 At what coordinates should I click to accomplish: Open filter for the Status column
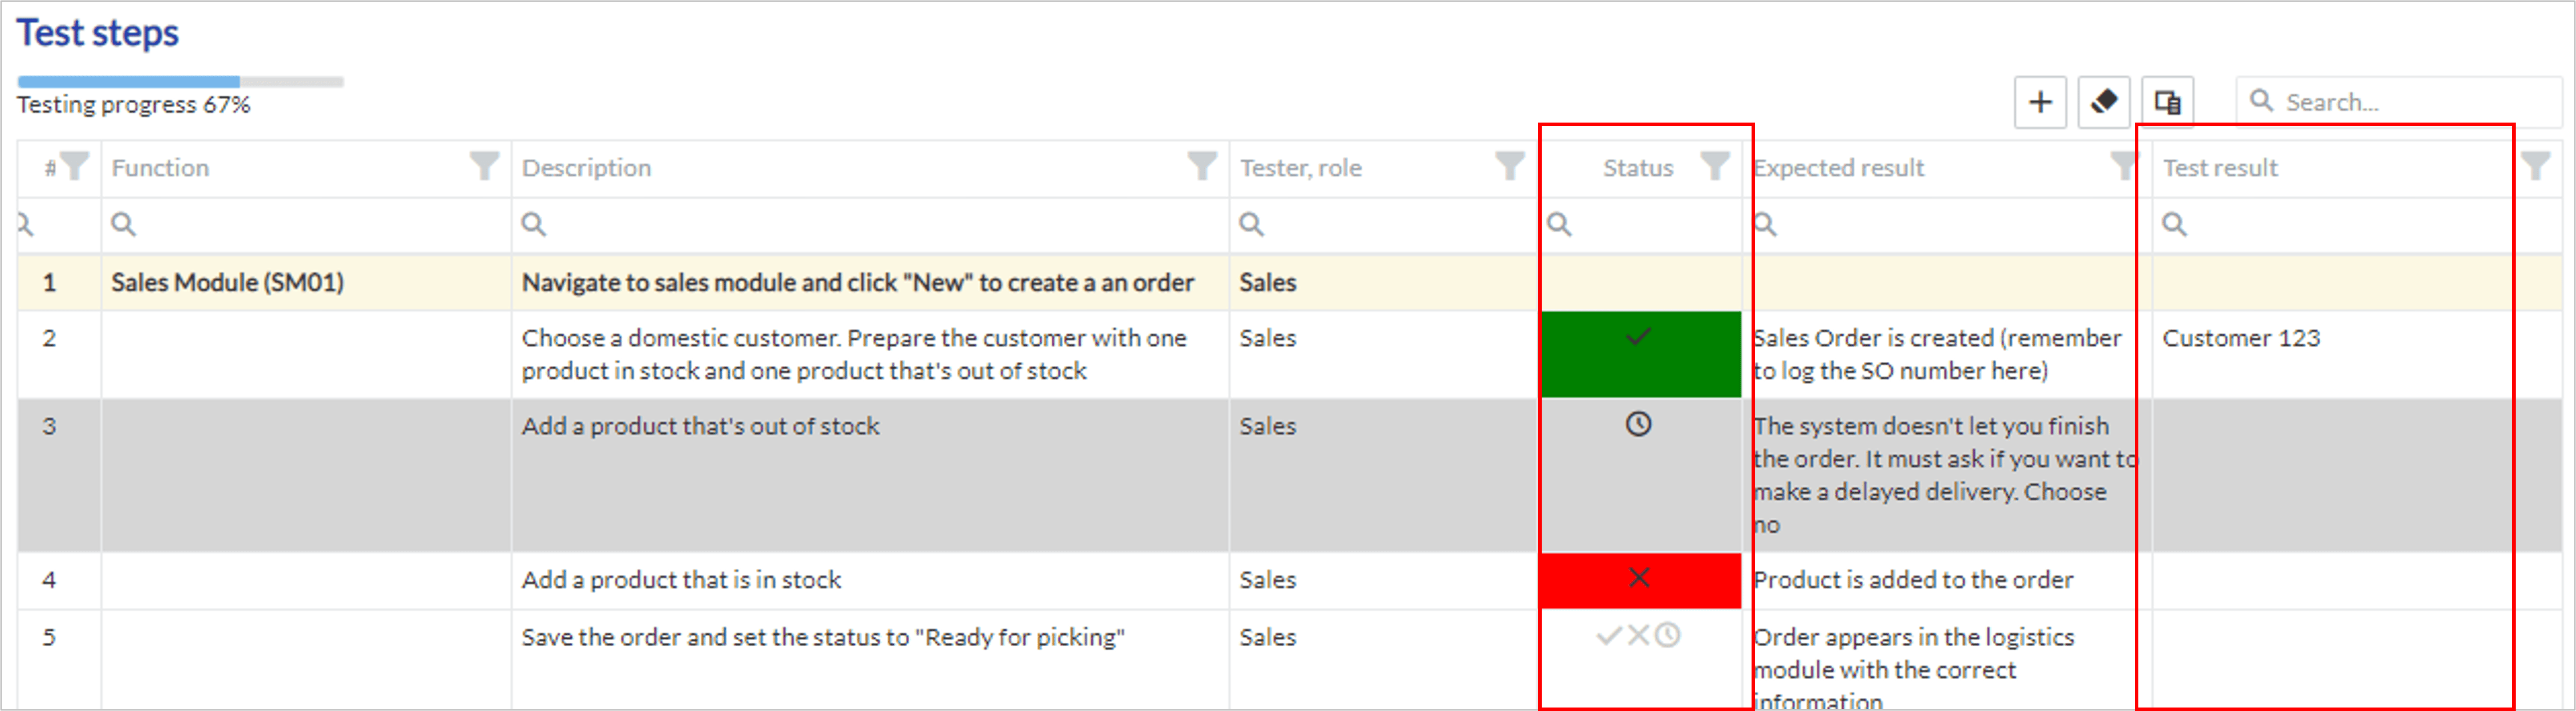(x=1715, y=166)
